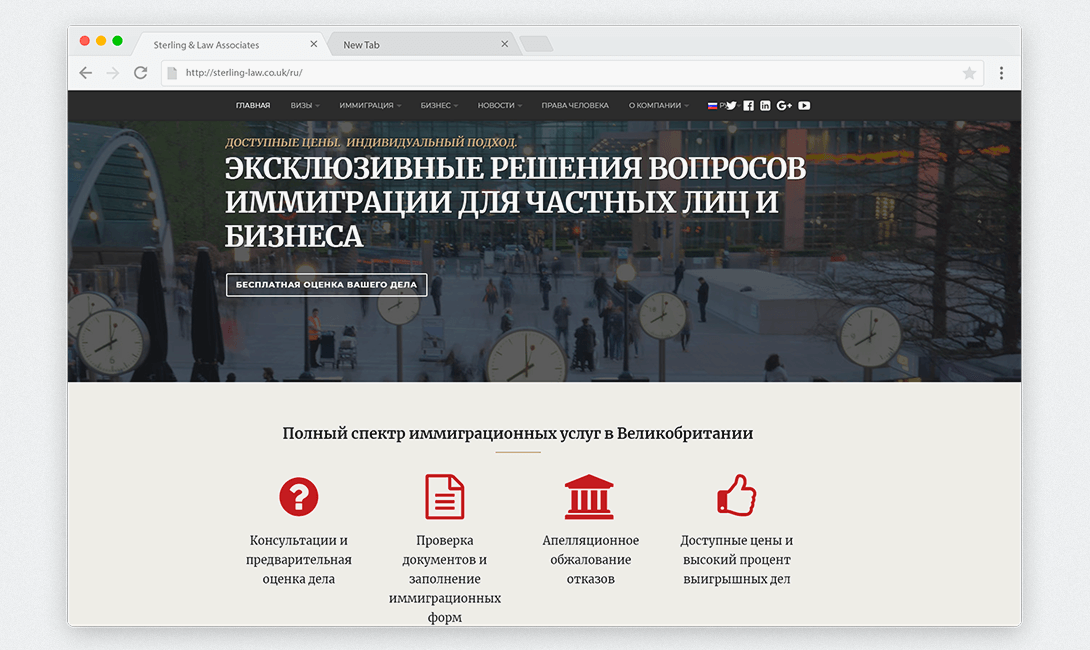Open the LinkedIn social icon
This screenshot has width=1090, height=650.
tap(765, 106)
